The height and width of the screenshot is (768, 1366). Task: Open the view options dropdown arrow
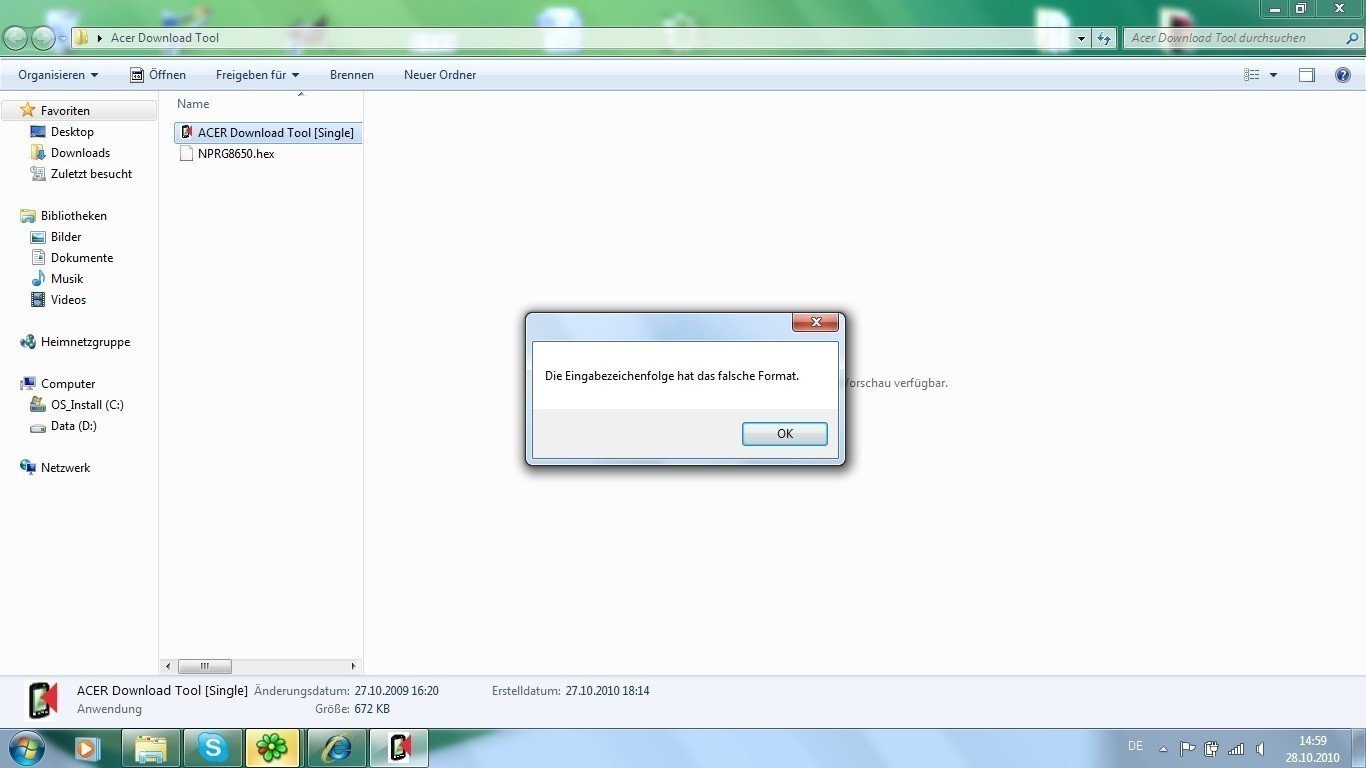coord(1273,75)
